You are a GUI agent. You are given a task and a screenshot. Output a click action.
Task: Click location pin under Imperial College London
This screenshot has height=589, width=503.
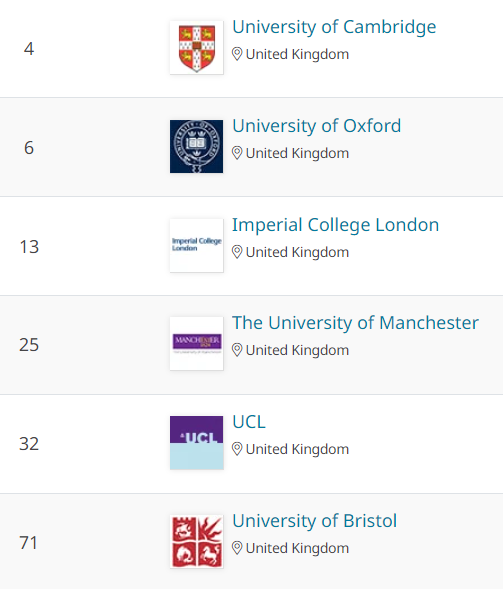click(x=237, y=252)
